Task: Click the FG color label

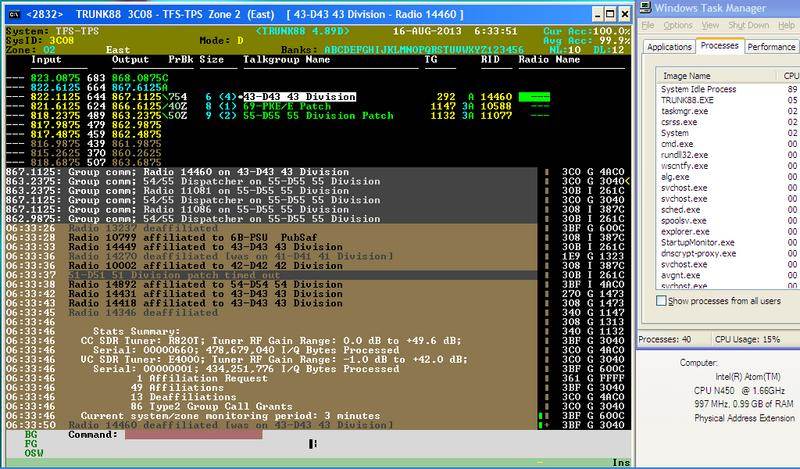Action: 31,443
